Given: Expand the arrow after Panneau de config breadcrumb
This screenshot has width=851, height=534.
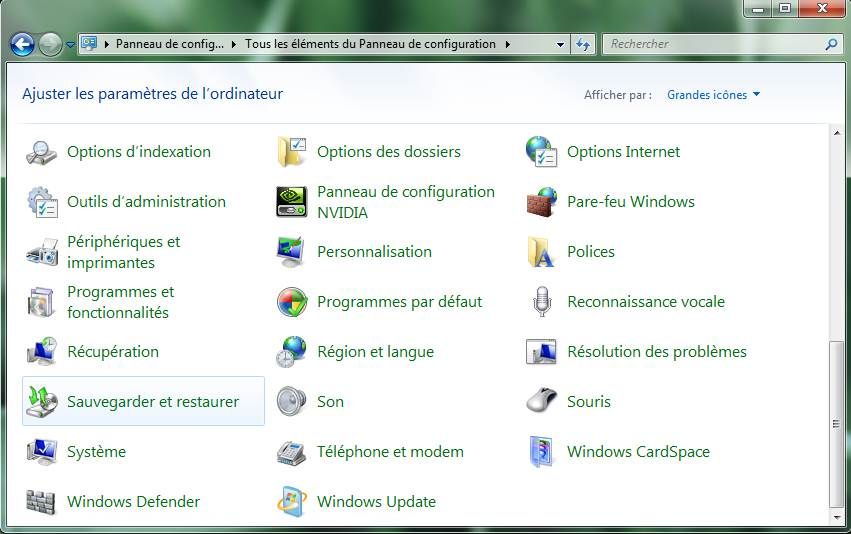Looking at the screenshot, I should click(x=235, y=44).
